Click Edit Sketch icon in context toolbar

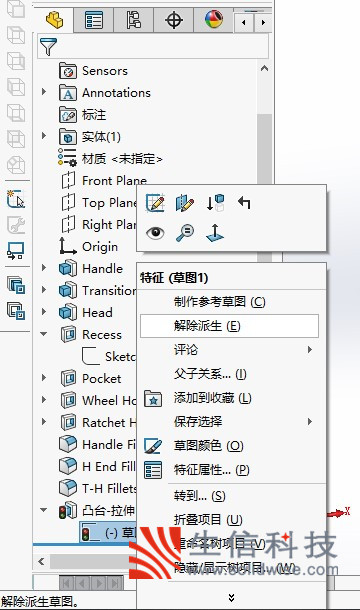155,203
